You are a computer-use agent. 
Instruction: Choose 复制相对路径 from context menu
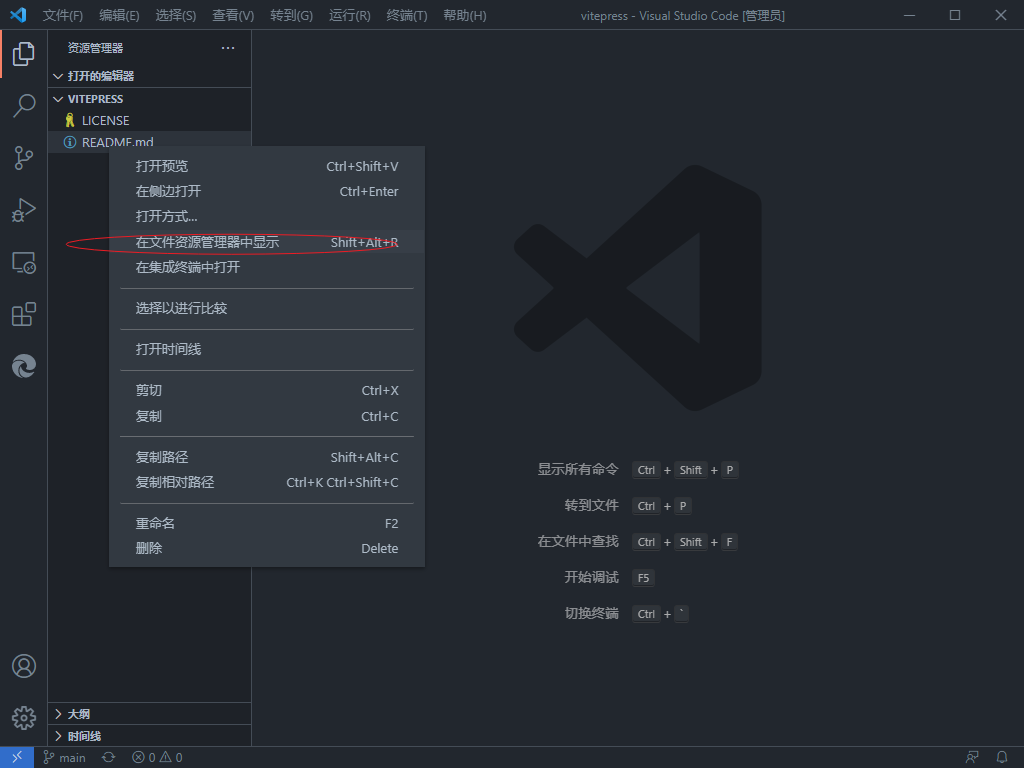click(x=267, y=483)
